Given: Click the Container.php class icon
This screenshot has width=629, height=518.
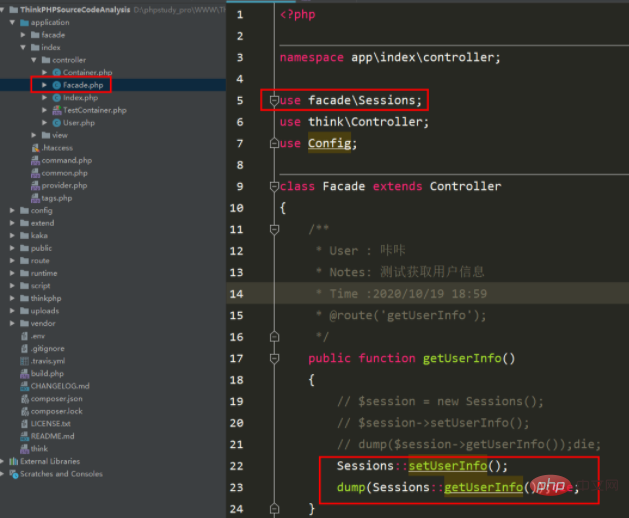Looking at the screenshot, I should pyautogui.click(x=57, y=72).
